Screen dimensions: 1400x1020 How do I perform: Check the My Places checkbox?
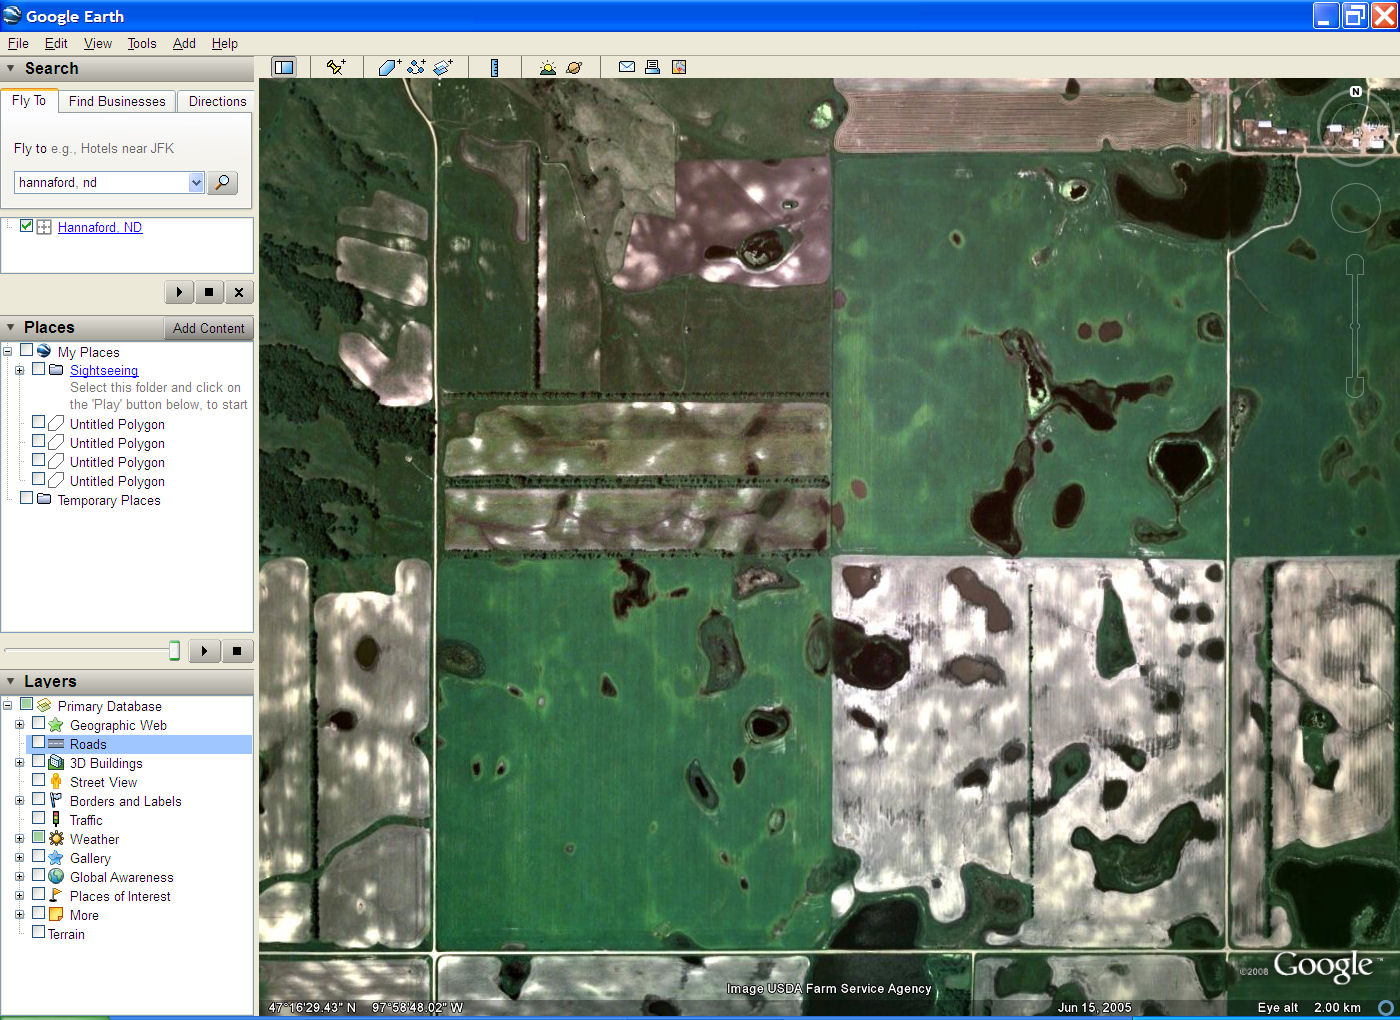click(26, 351)
